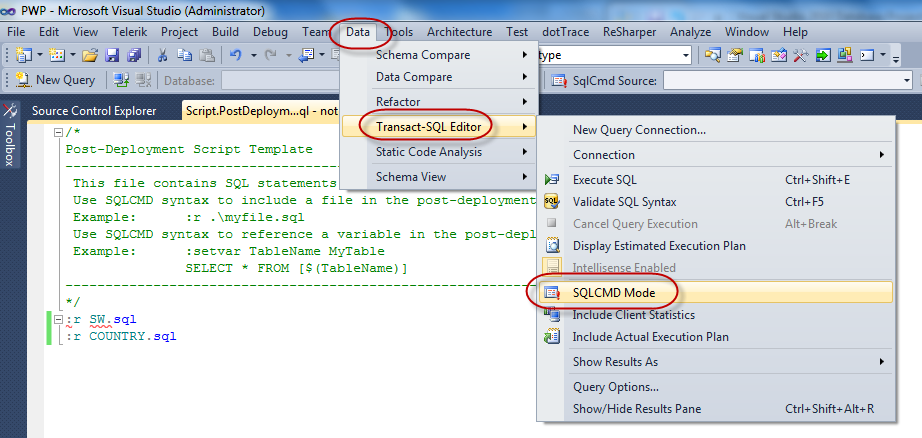922x438 pixels.
Task: Open the toolbar overflow options arrow
Action: click(896, 58)
